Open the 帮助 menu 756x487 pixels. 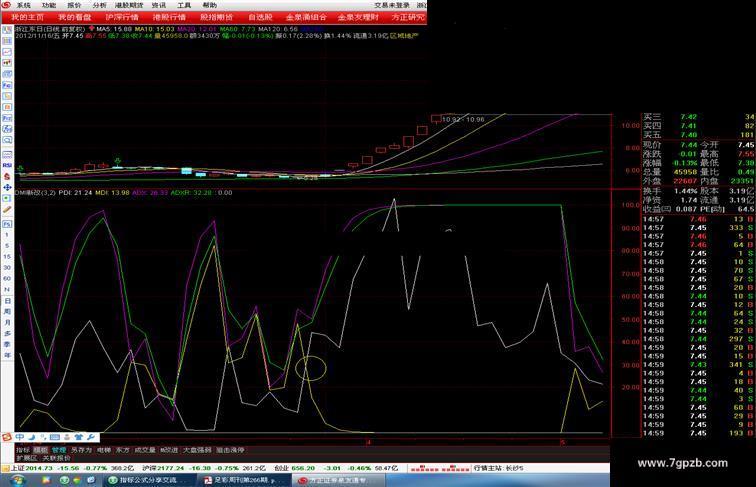click(210, 5)
